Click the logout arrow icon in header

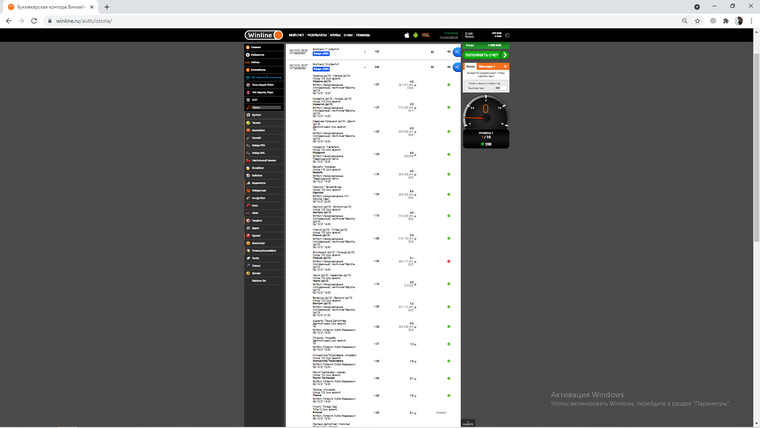507,35
